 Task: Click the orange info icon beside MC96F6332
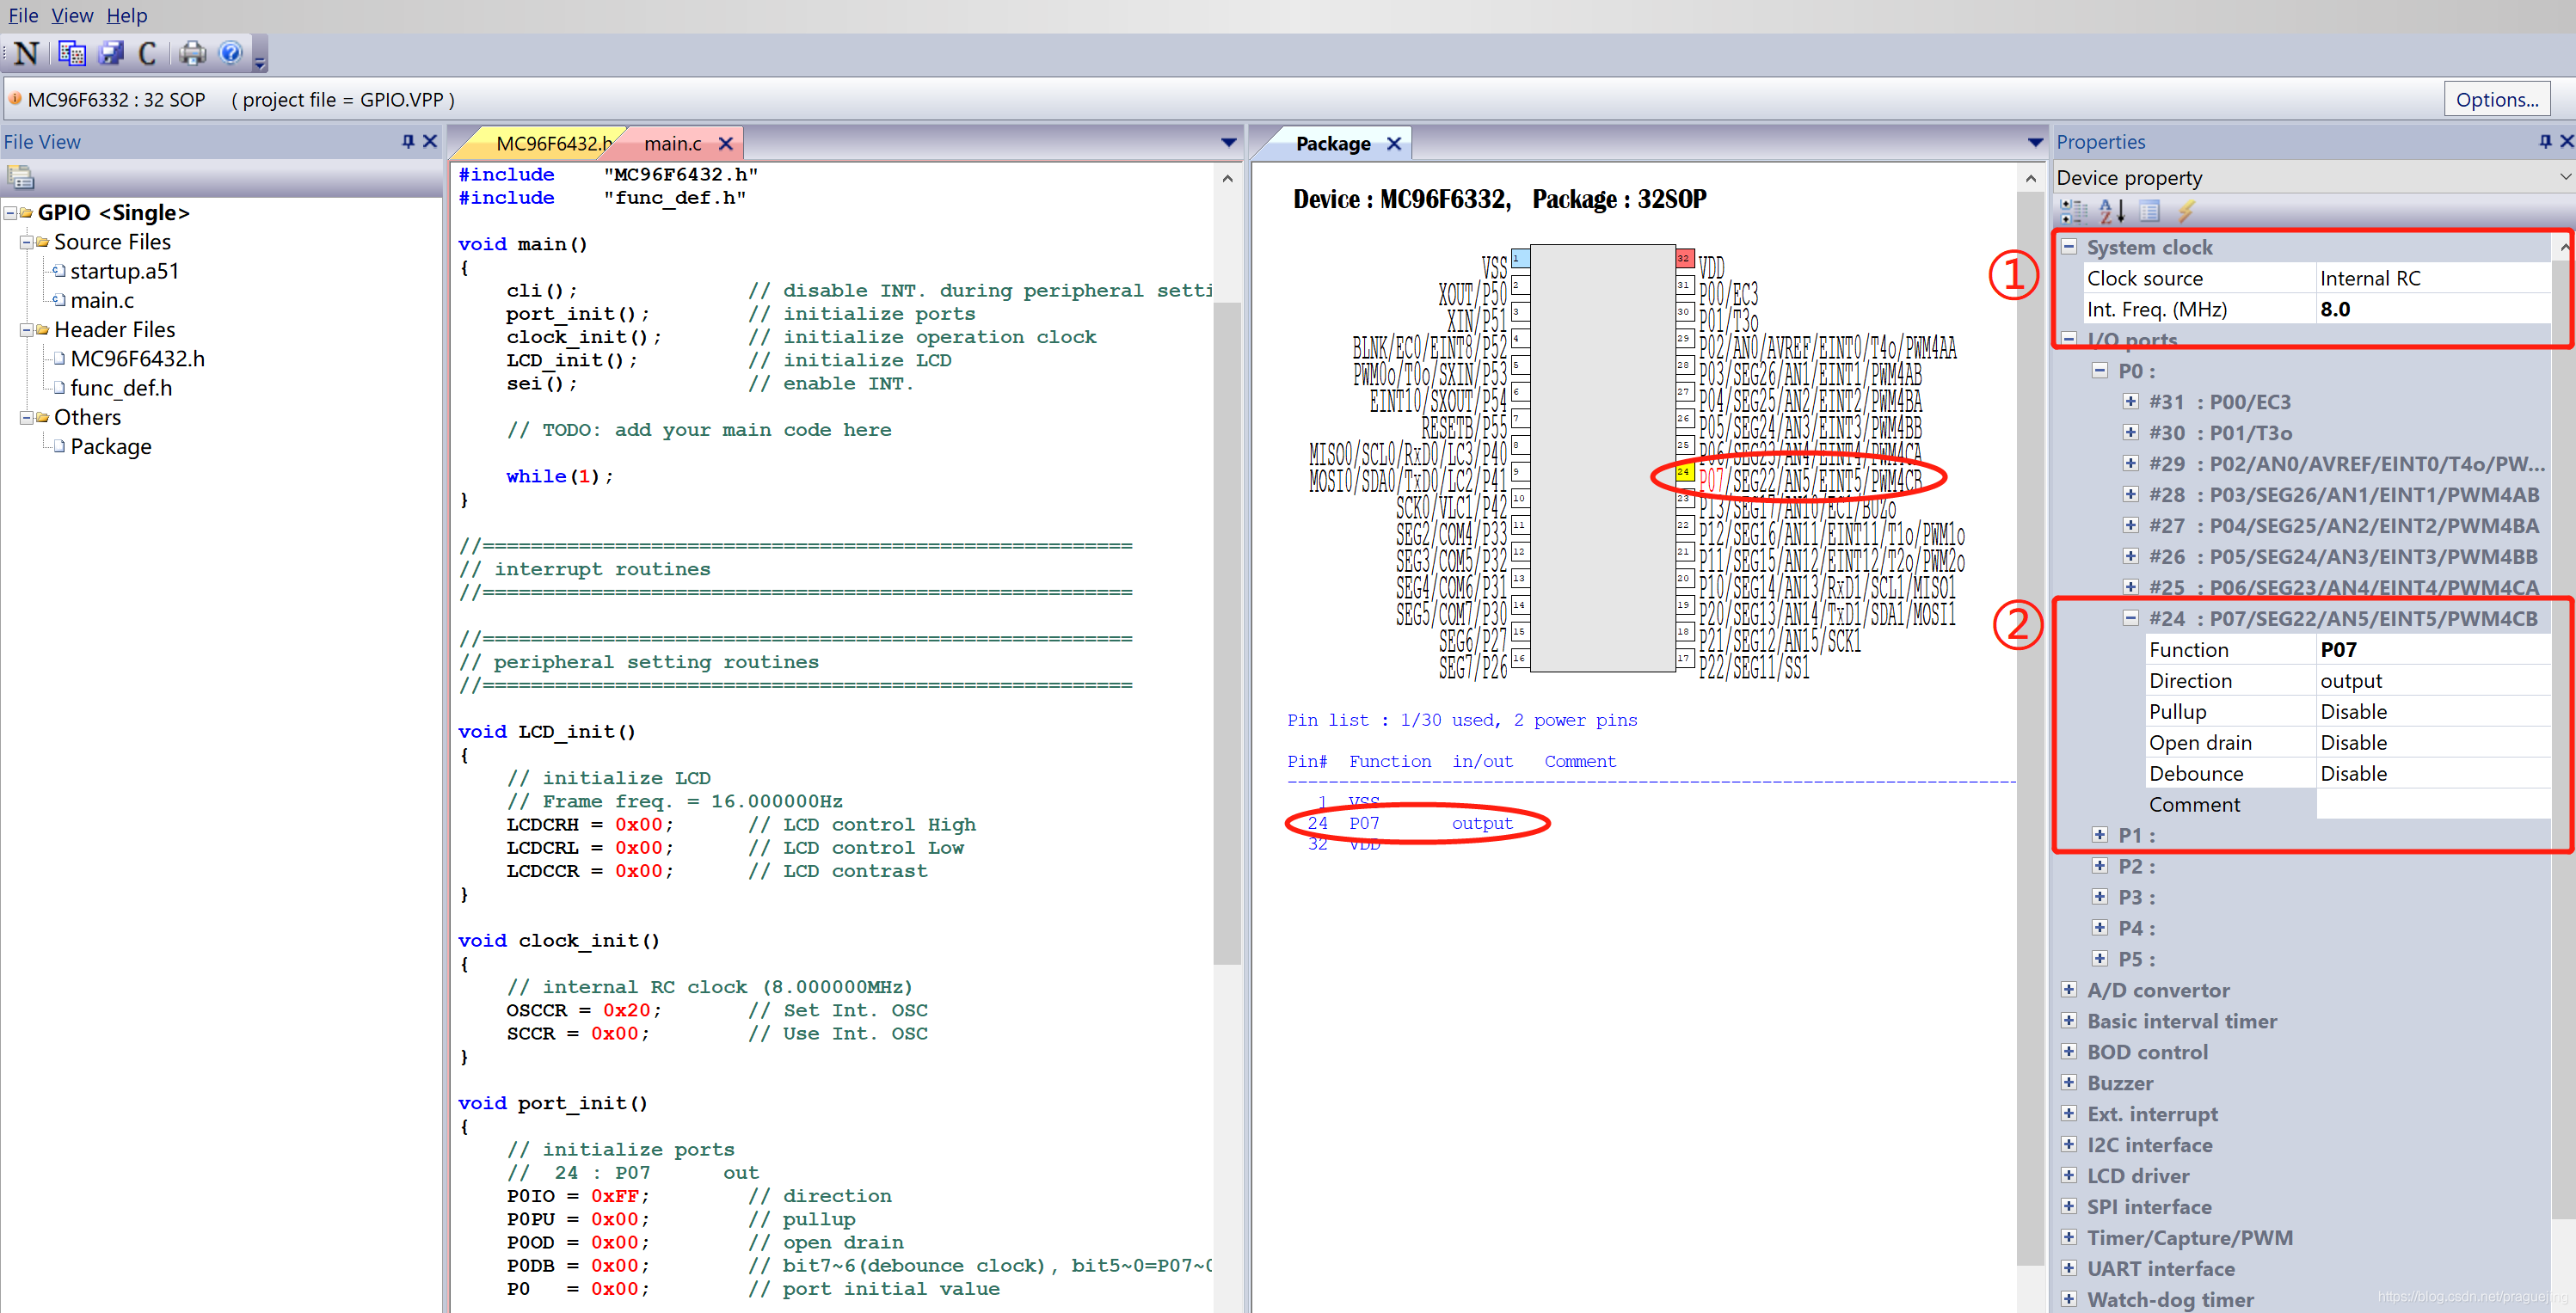[15, 98]
